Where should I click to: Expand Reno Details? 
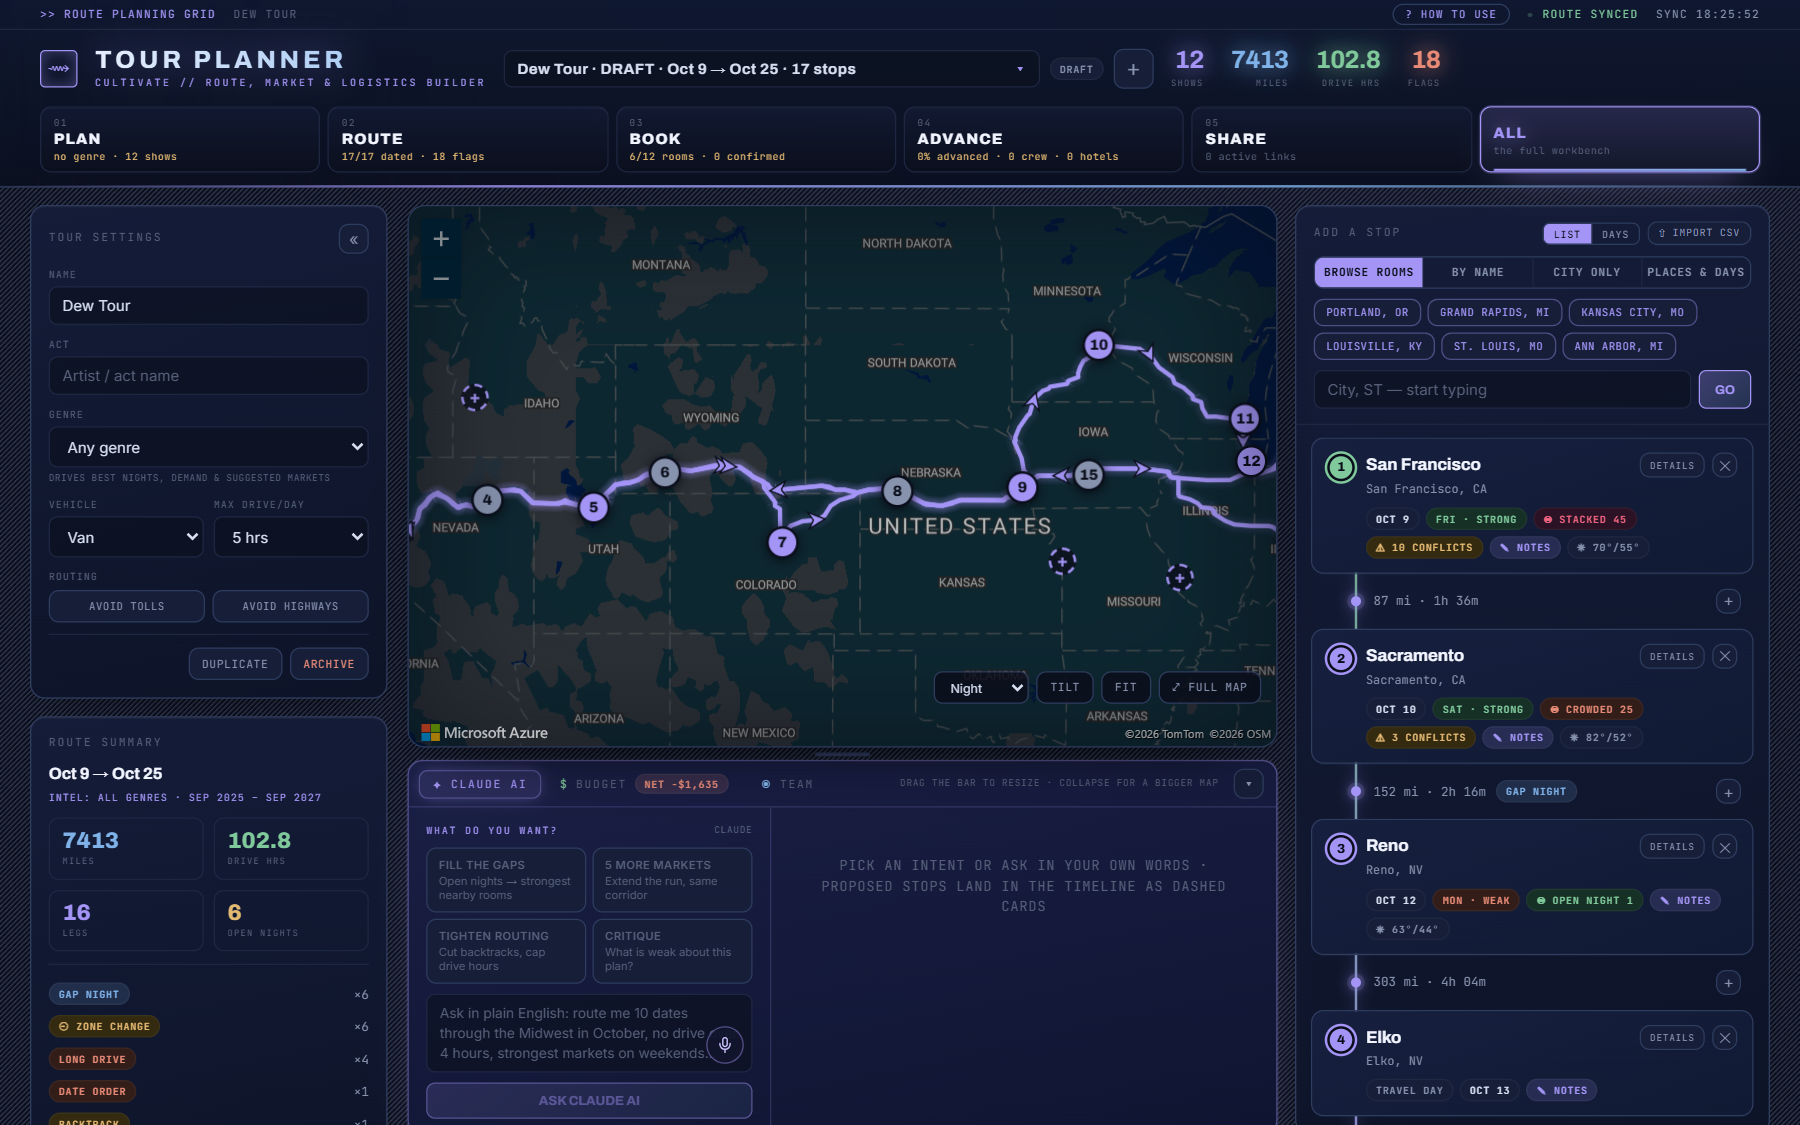[1671, 847]
